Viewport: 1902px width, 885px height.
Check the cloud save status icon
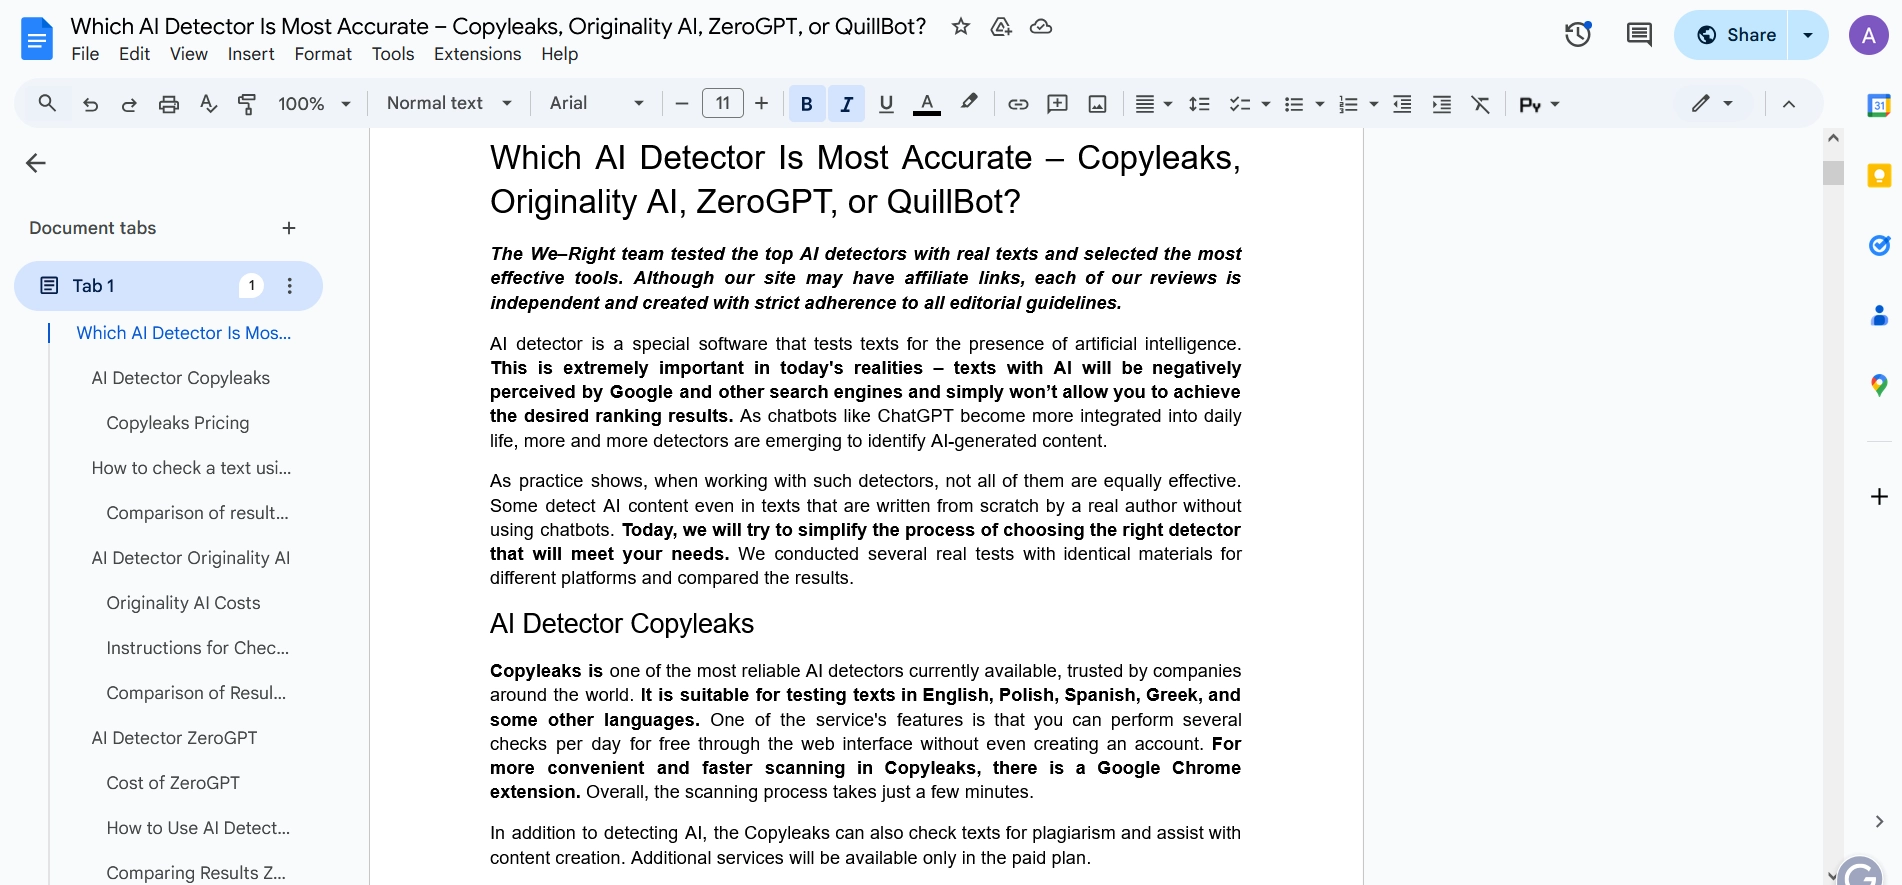click(1041, 27)
